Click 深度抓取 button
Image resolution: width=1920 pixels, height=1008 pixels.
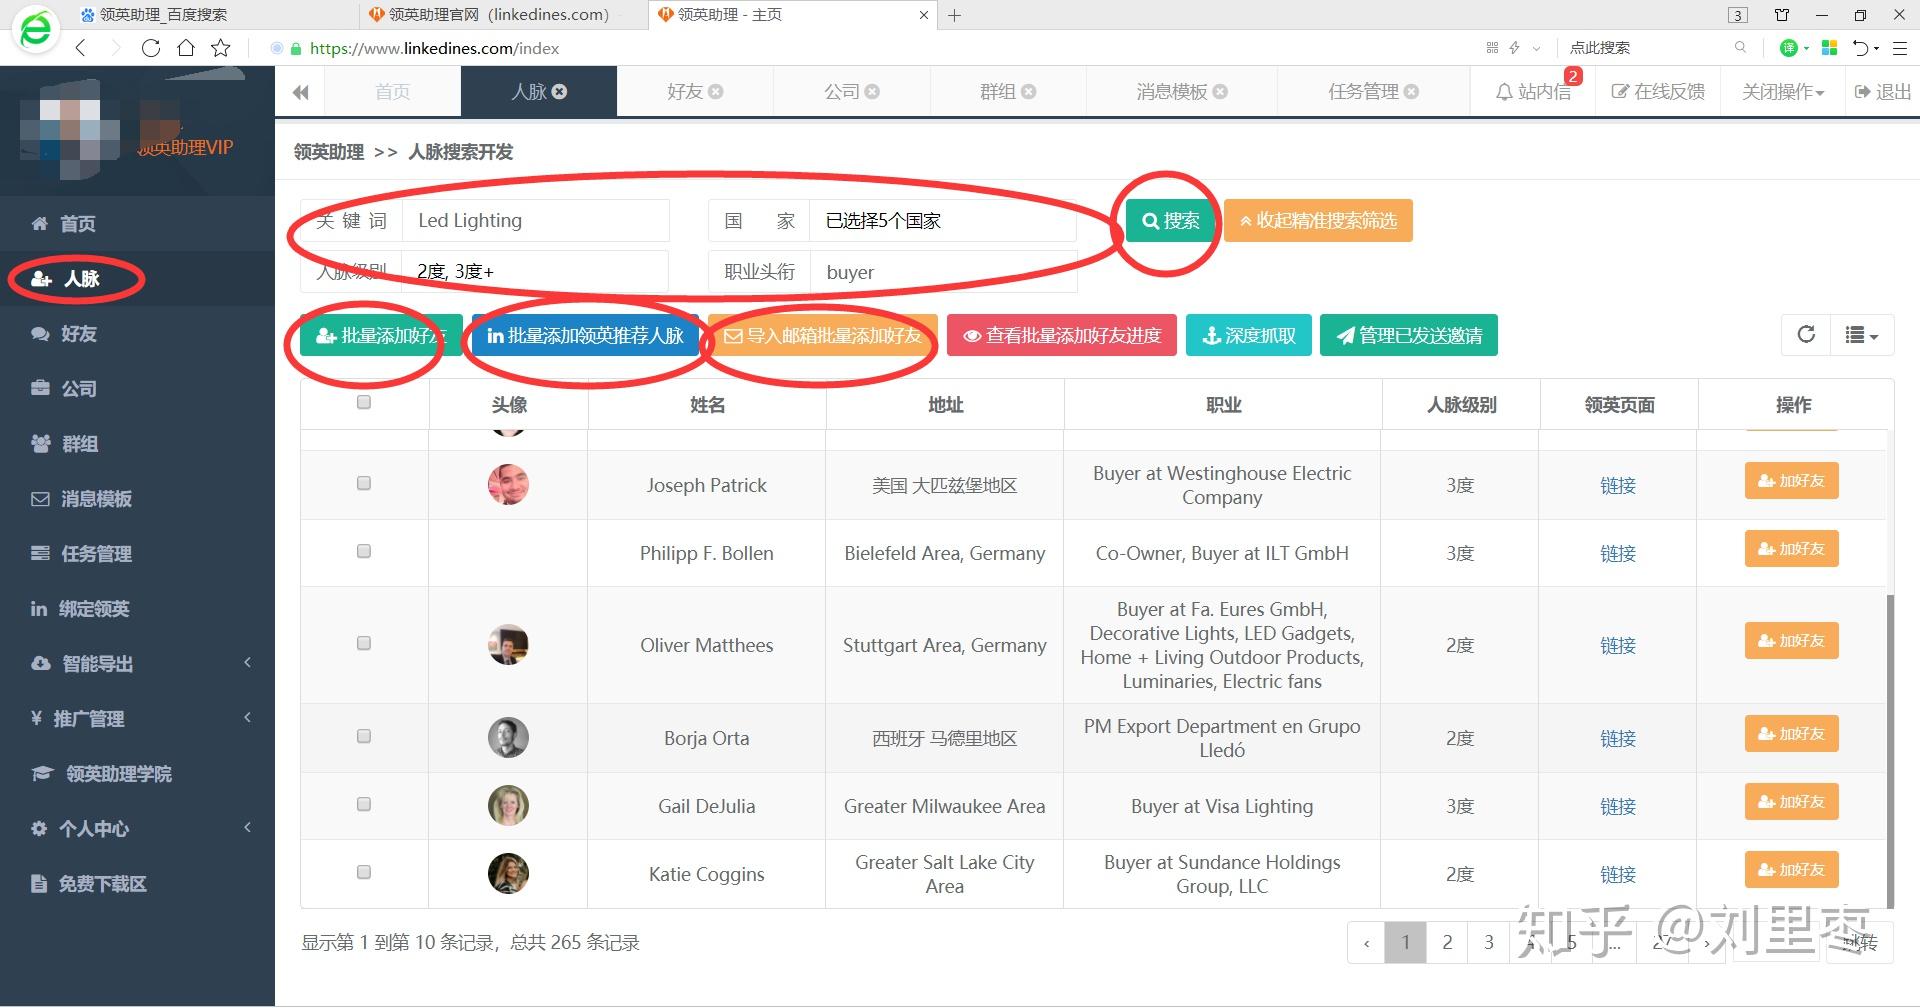(x=1248, y=336)
